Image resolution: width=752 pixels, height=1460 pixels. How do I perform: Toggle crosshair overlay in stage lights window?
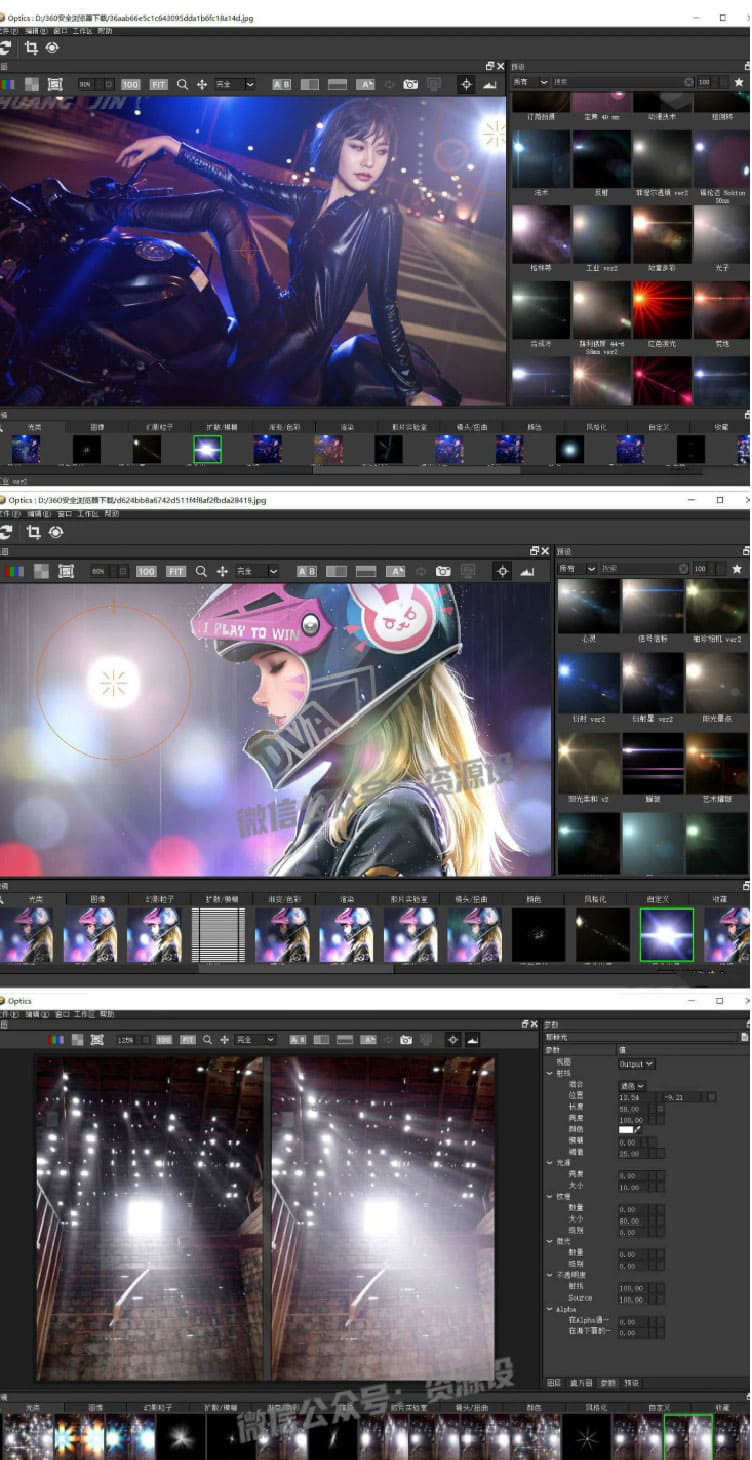pos(451,1040)
